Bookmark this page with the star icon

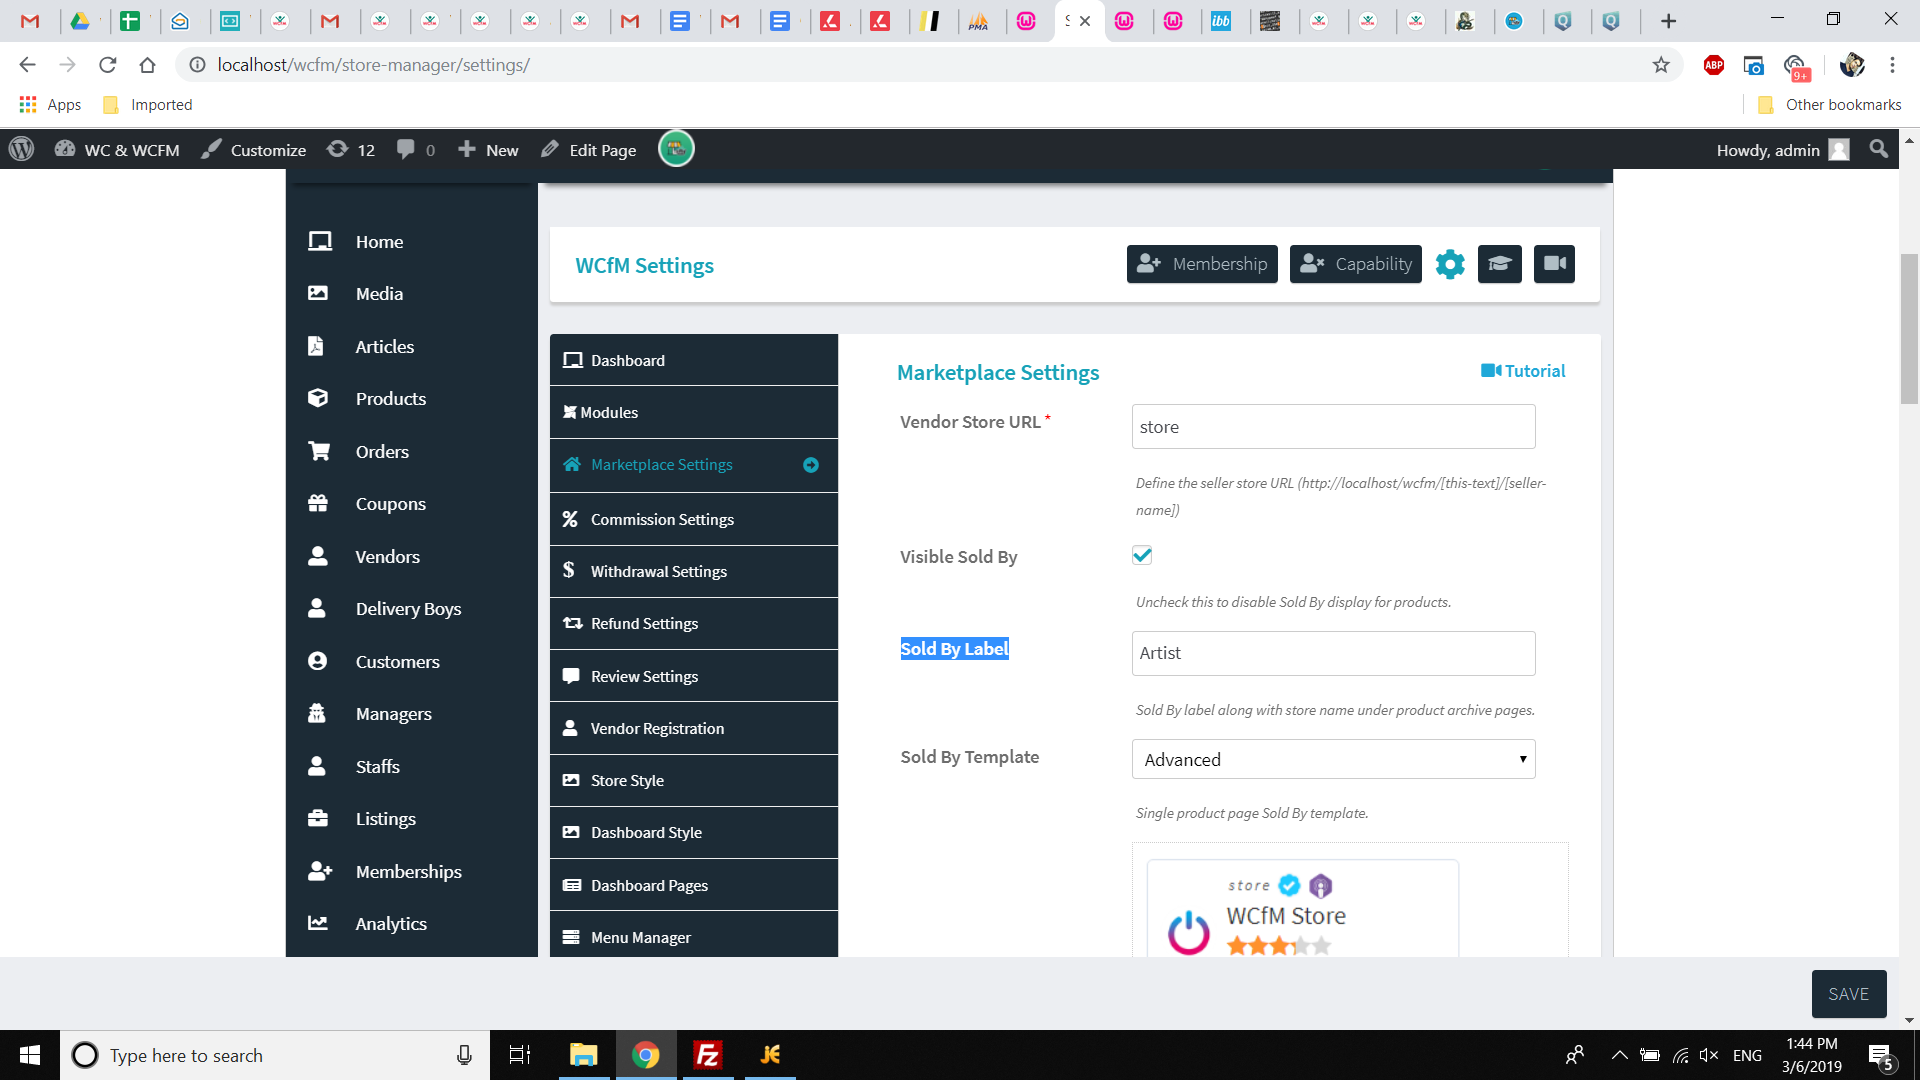1661,65
